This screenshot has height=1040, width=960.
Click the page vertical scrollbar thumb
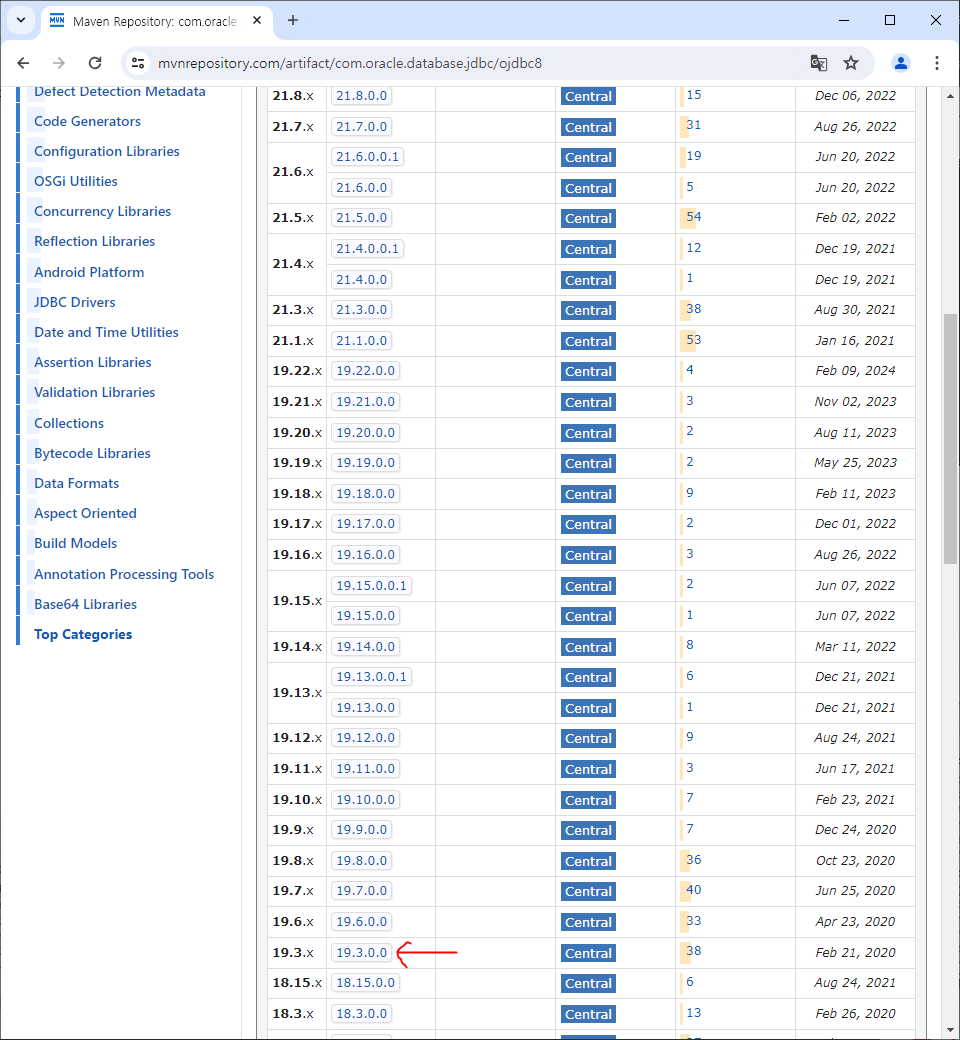click(950, 438)
